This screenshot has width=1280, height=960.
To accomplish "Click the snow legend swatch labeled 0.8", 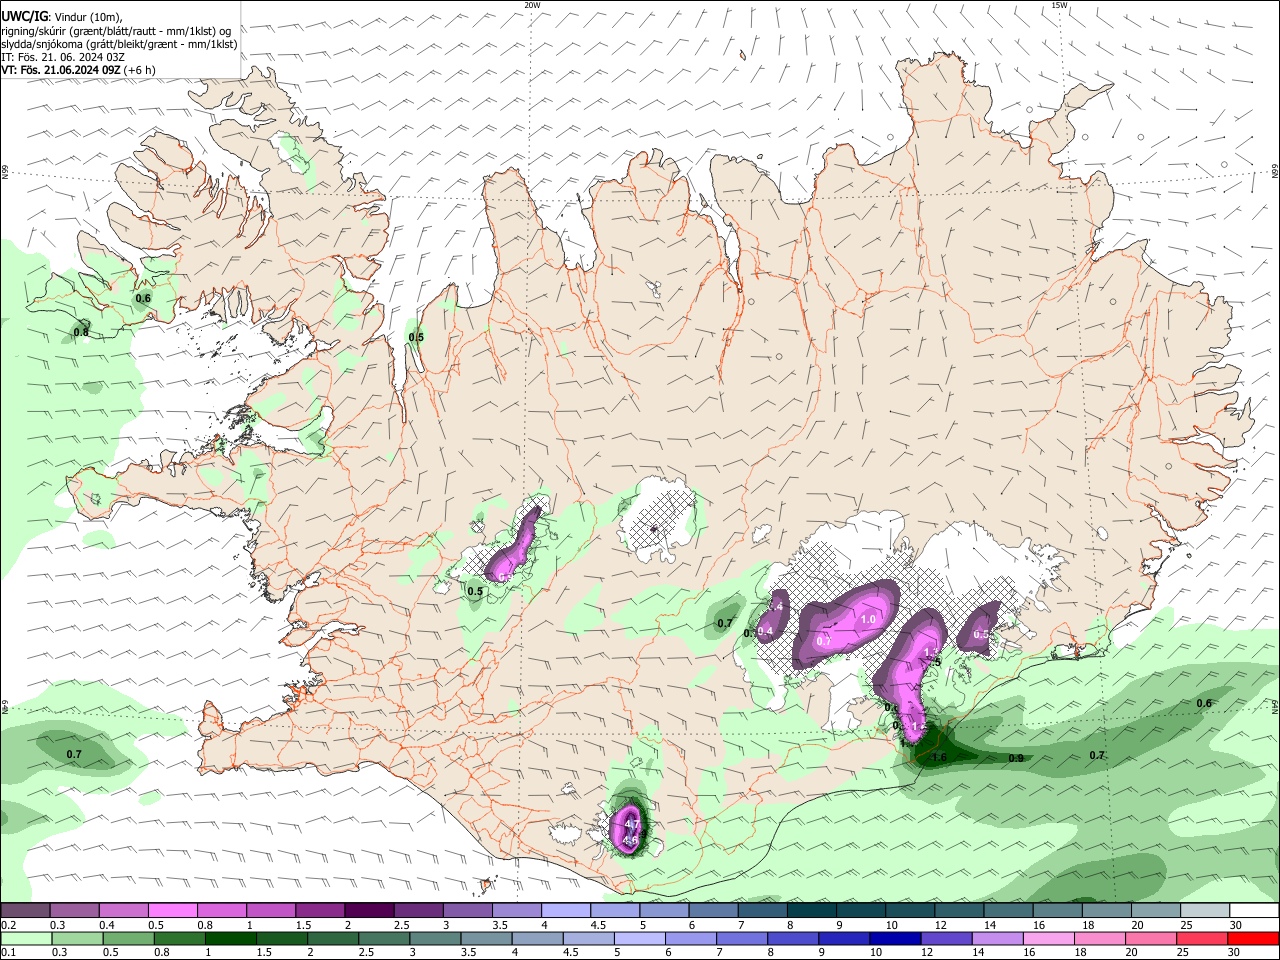I will coord(222,911).
